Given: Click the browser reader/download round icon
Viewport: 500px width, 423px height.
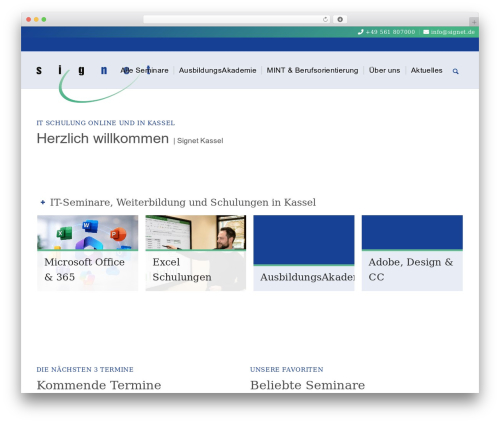Looking at the screenshot, I should 340,19.
